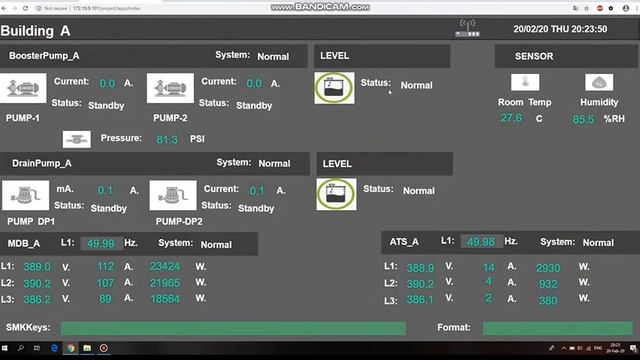
Task: Open Internet Explorer from the taskbar
Action: coord(54,348)
